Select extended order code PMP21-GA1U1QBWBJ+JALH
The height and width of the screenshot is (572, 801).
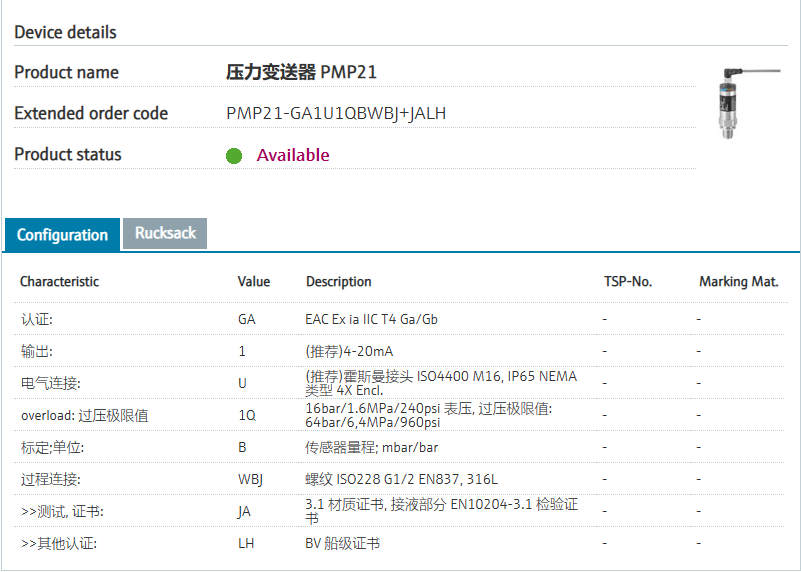[x=336, y=113]
